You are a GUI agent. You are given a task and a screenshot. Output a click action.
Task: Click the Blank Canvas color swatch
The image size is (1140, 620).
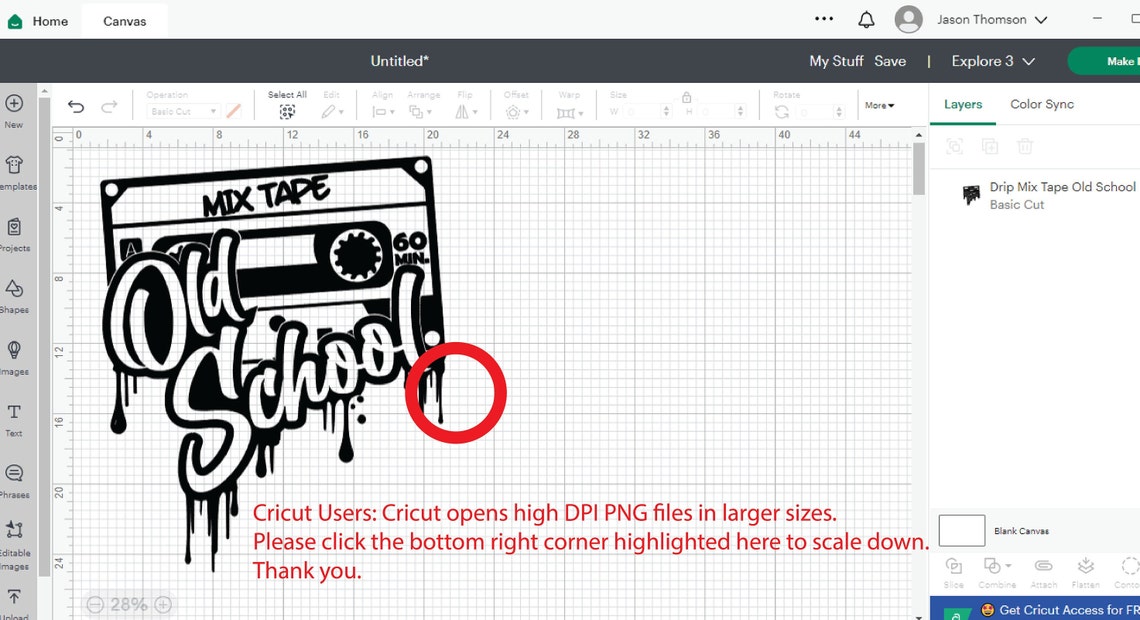point(961,531)
